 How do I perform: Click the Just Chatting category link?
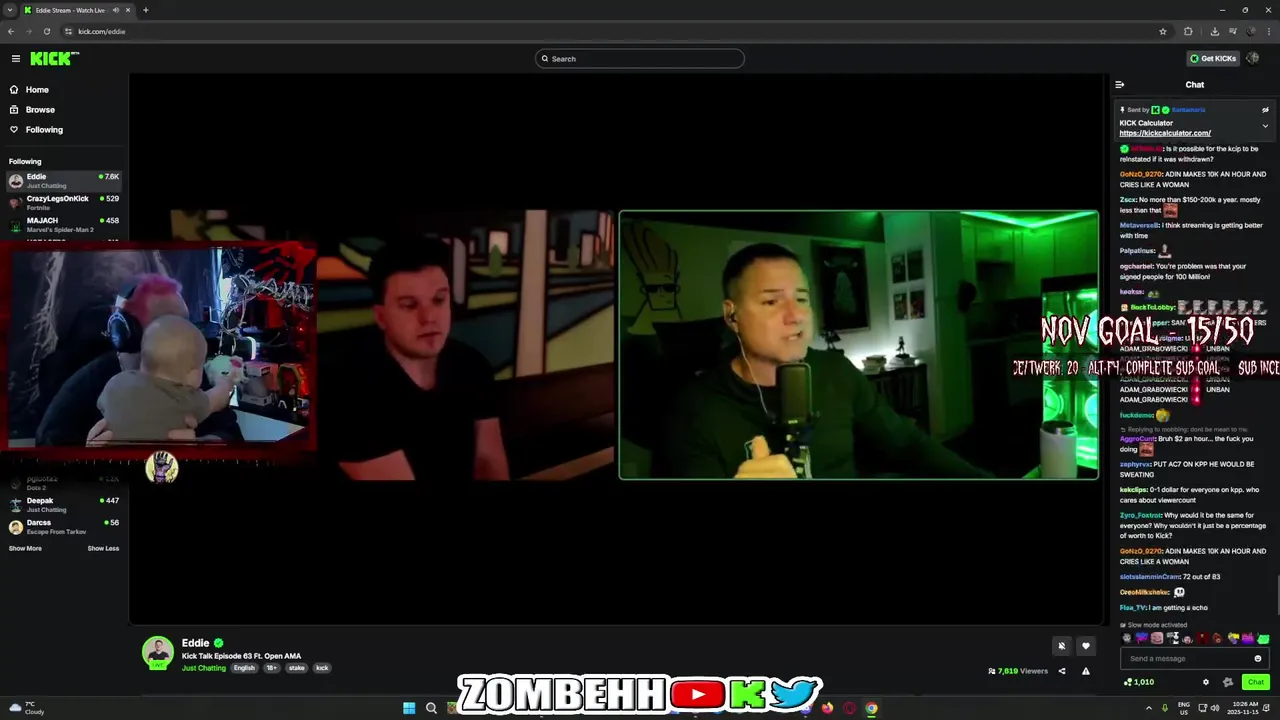[x=204, y=668]
